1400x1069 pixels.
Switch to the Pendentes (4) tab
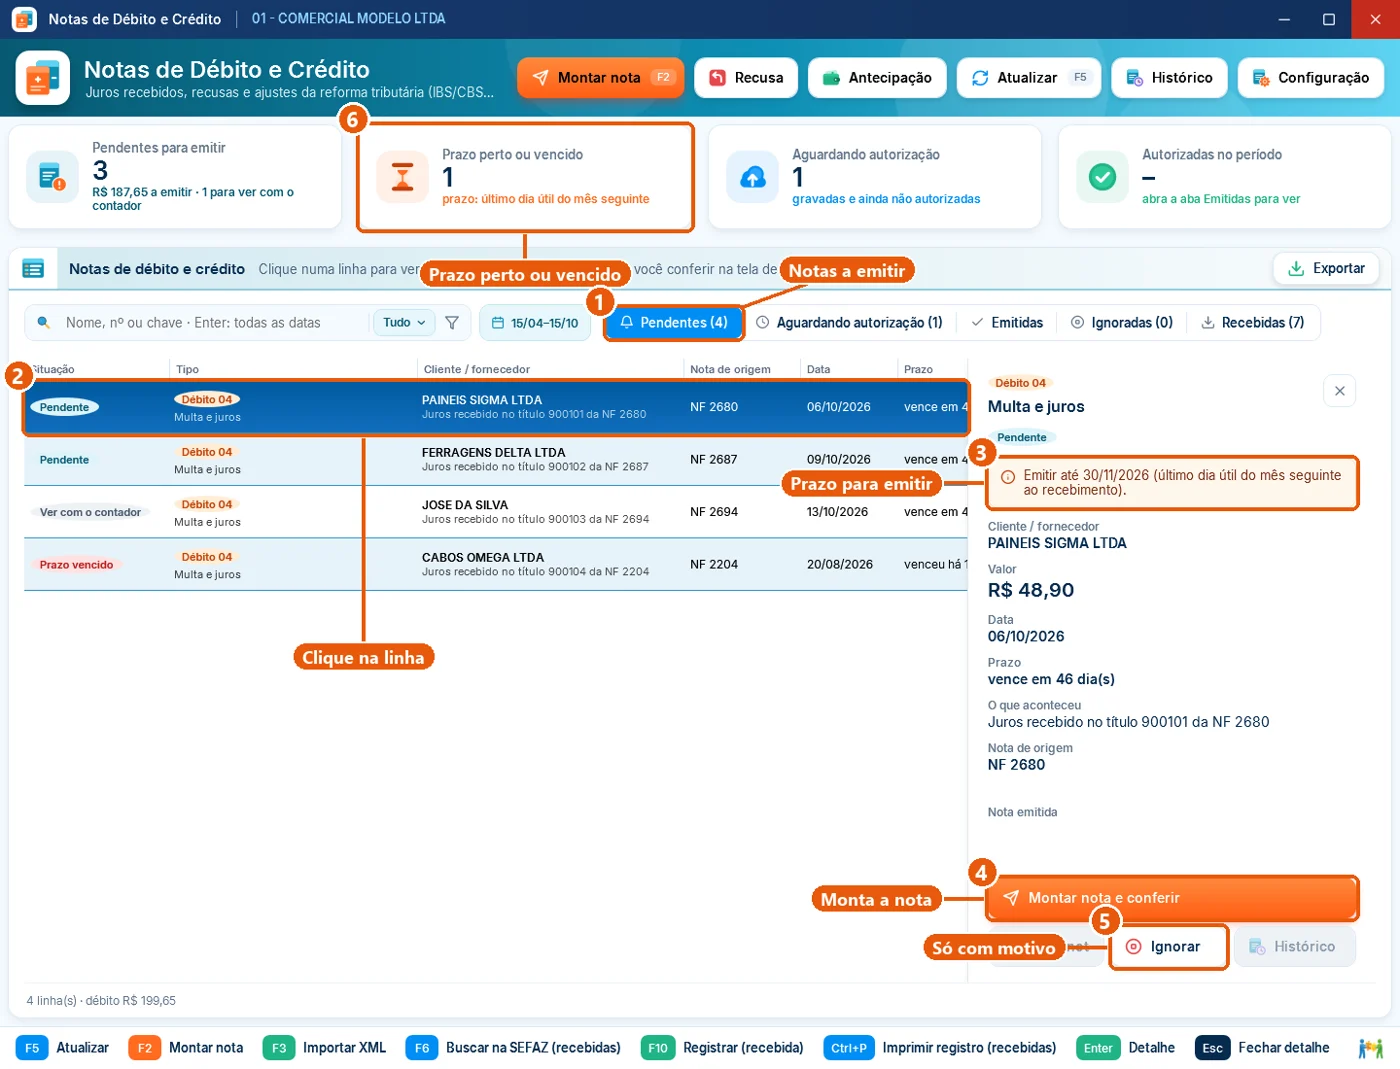coord(674,323)
